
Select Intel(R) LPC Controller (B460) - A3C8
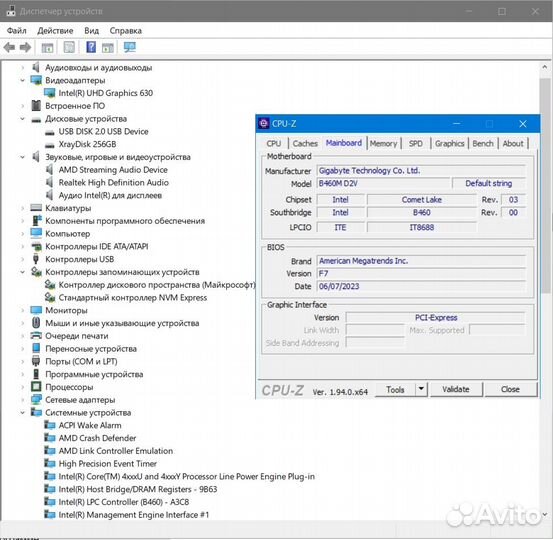click(123, 502)
